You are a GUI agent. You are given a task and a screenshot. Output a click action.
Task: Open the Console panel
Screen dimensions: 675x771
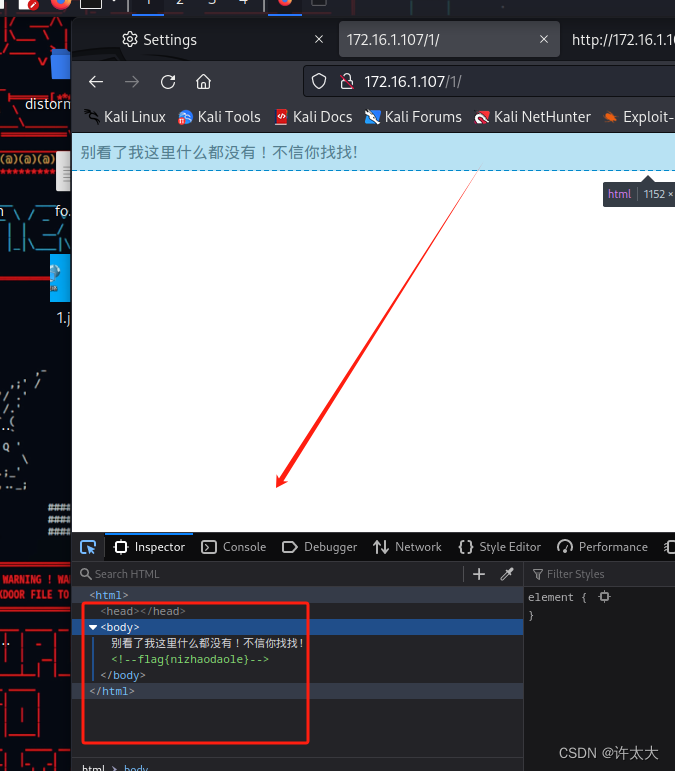234,547
